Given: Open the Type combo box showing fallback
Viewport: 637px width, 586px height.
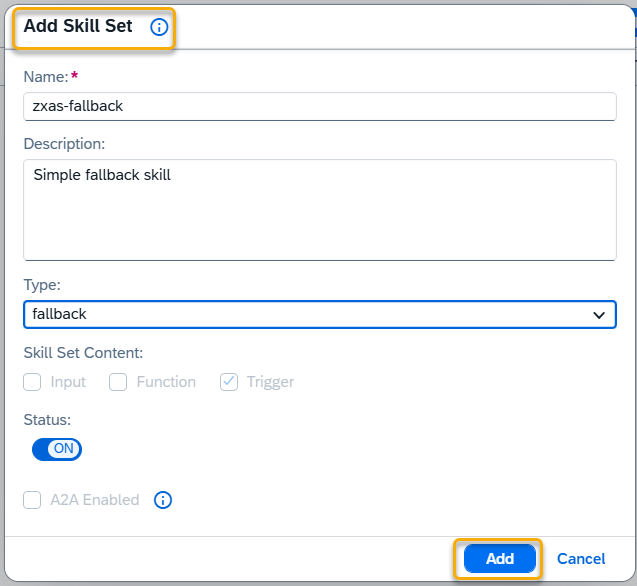Looking at the screenshot, I should point(320,315).
